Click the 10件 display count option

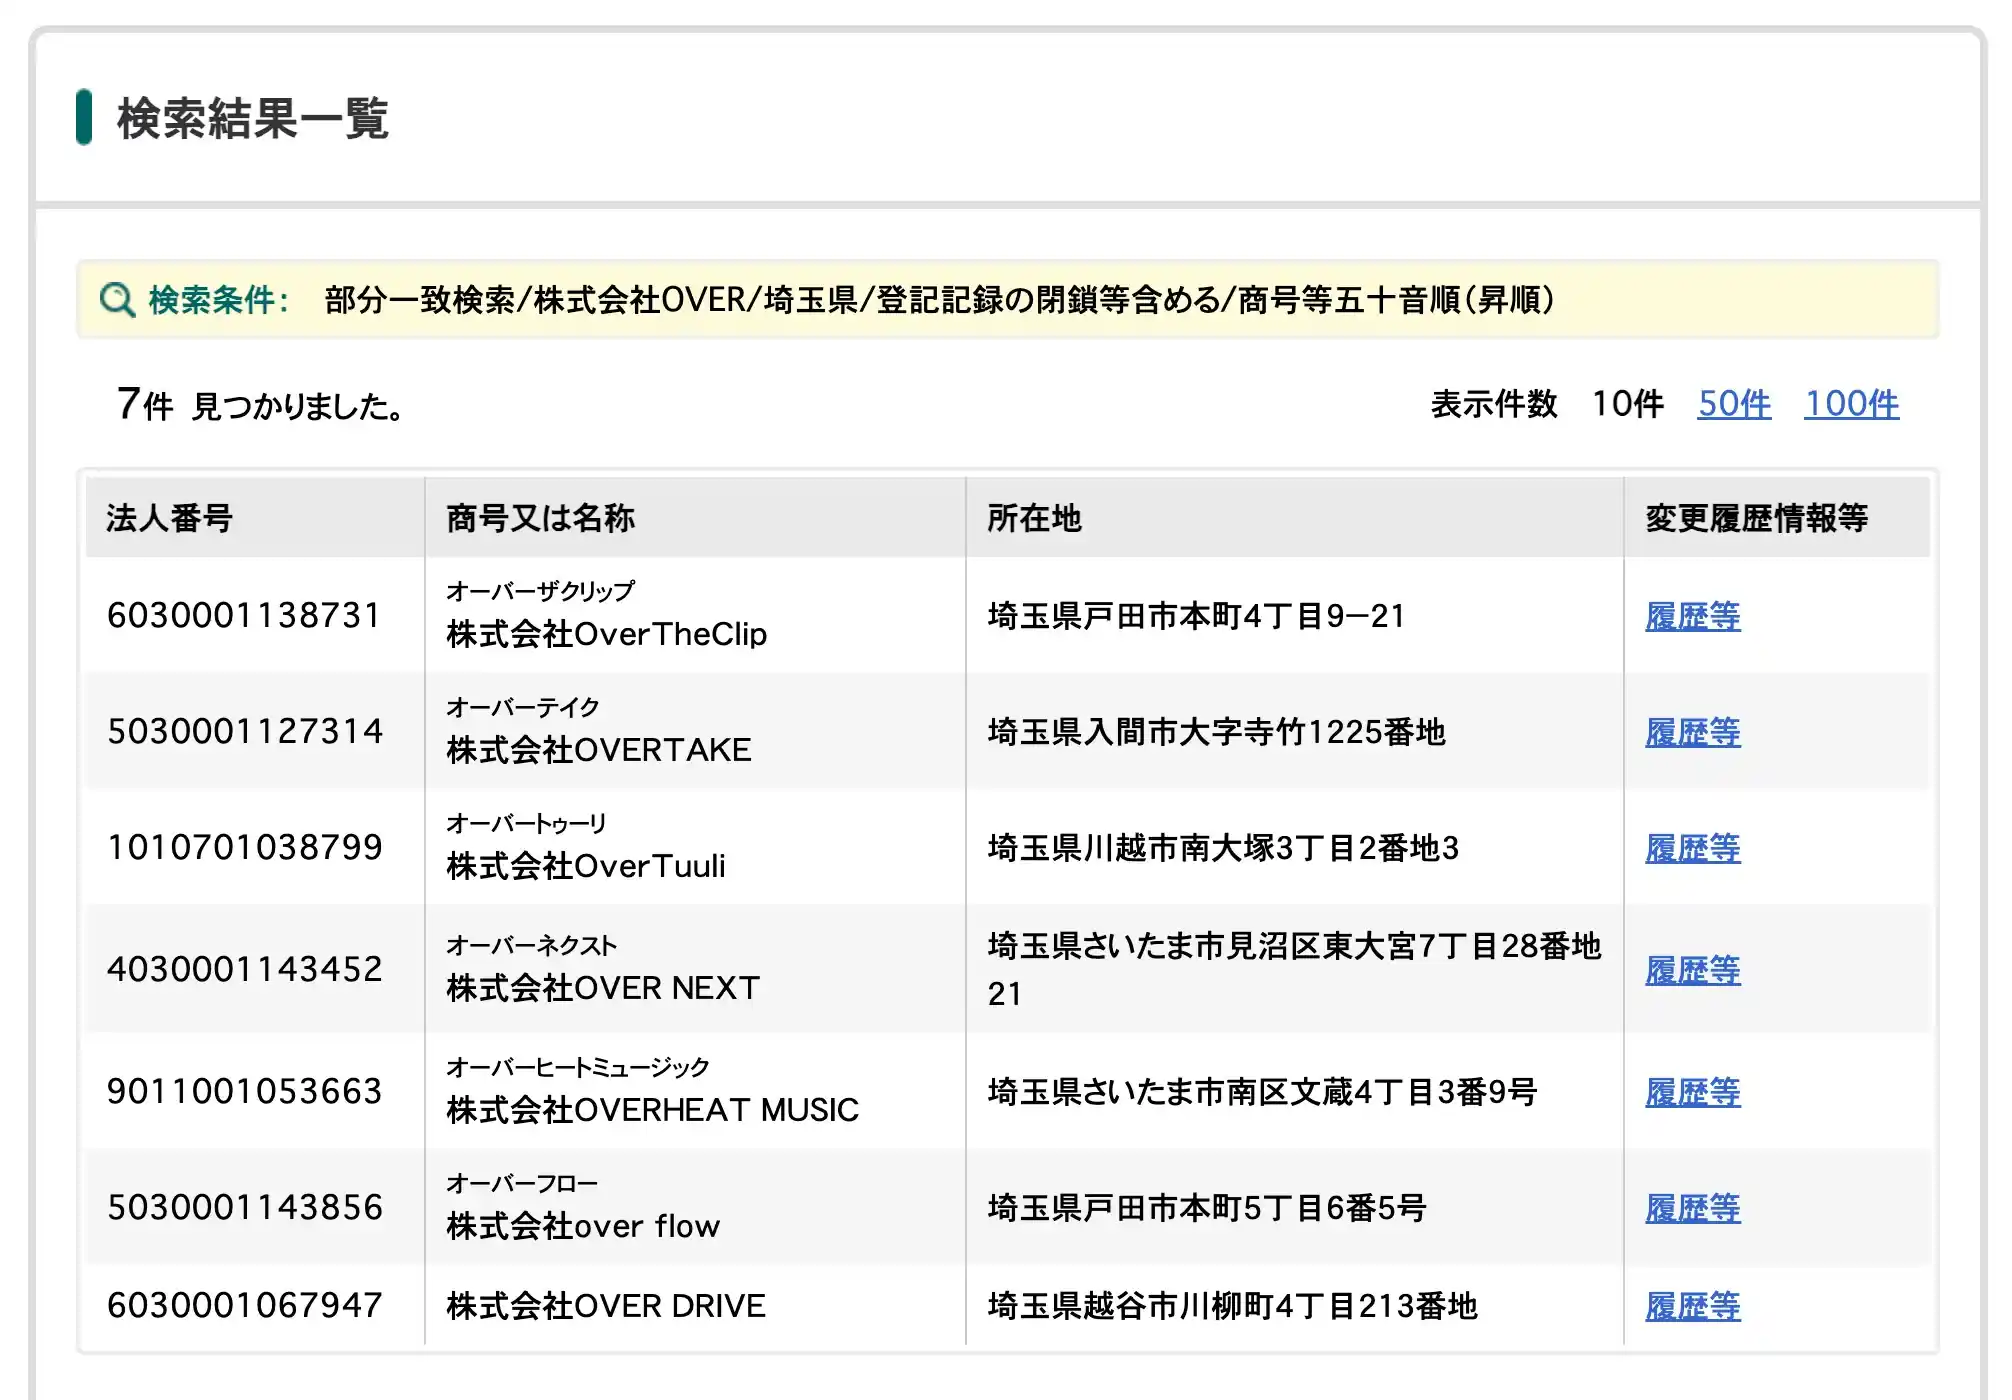tap(1627, 404)
